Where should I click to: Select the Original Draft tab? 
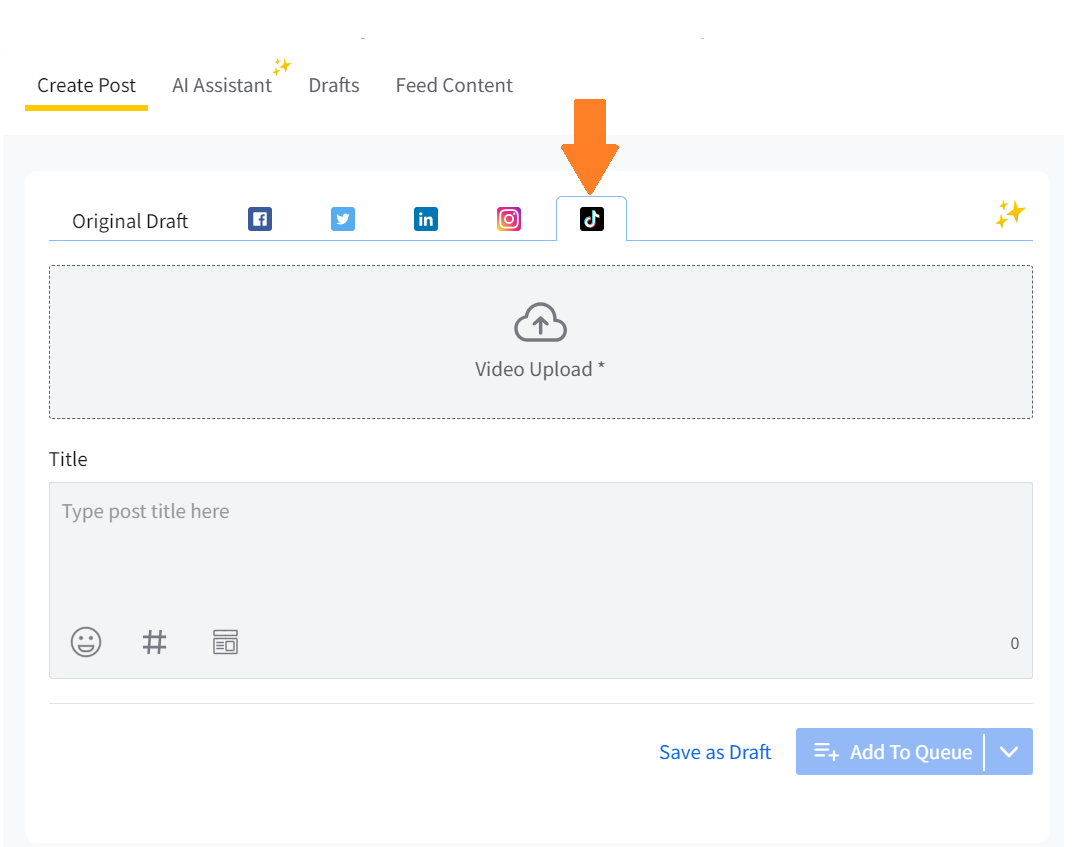tap(130, 221)
